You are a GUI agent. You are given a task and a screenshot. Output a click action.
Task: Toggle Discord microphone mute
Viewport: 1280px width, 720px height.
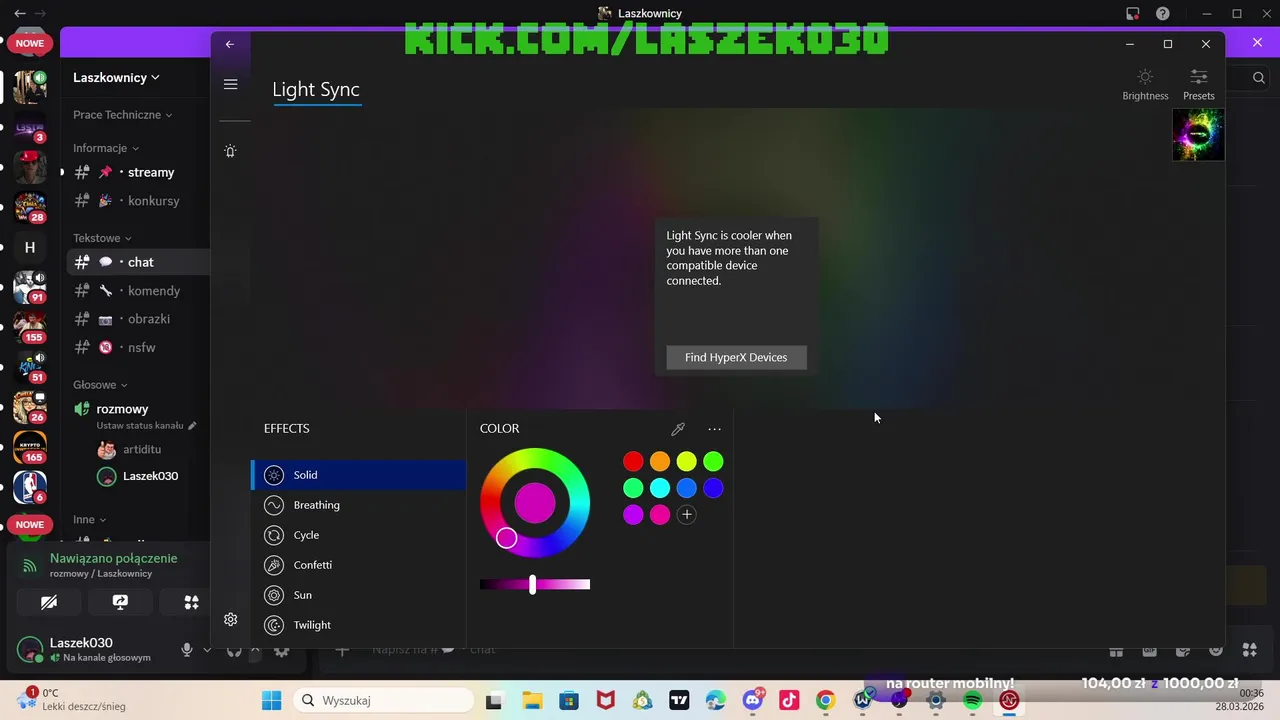186,650
